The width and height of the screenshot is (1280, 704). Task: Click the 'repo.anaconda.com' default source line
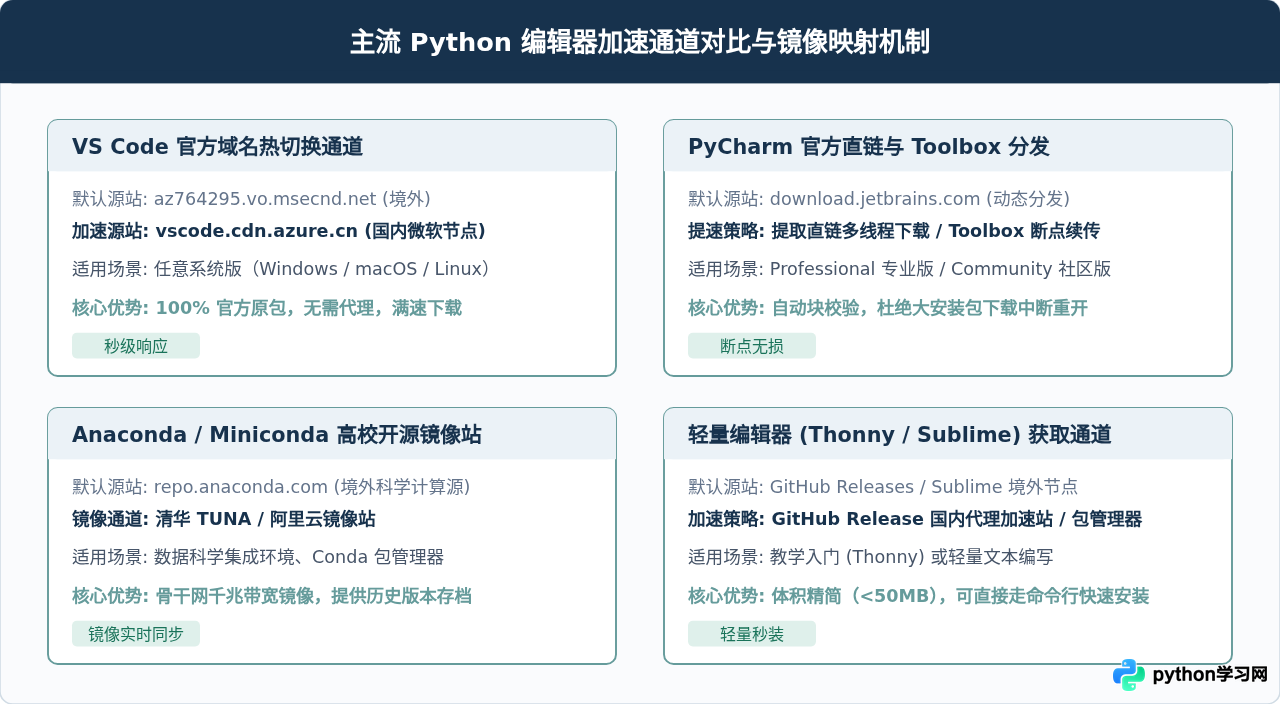[271, 487]
